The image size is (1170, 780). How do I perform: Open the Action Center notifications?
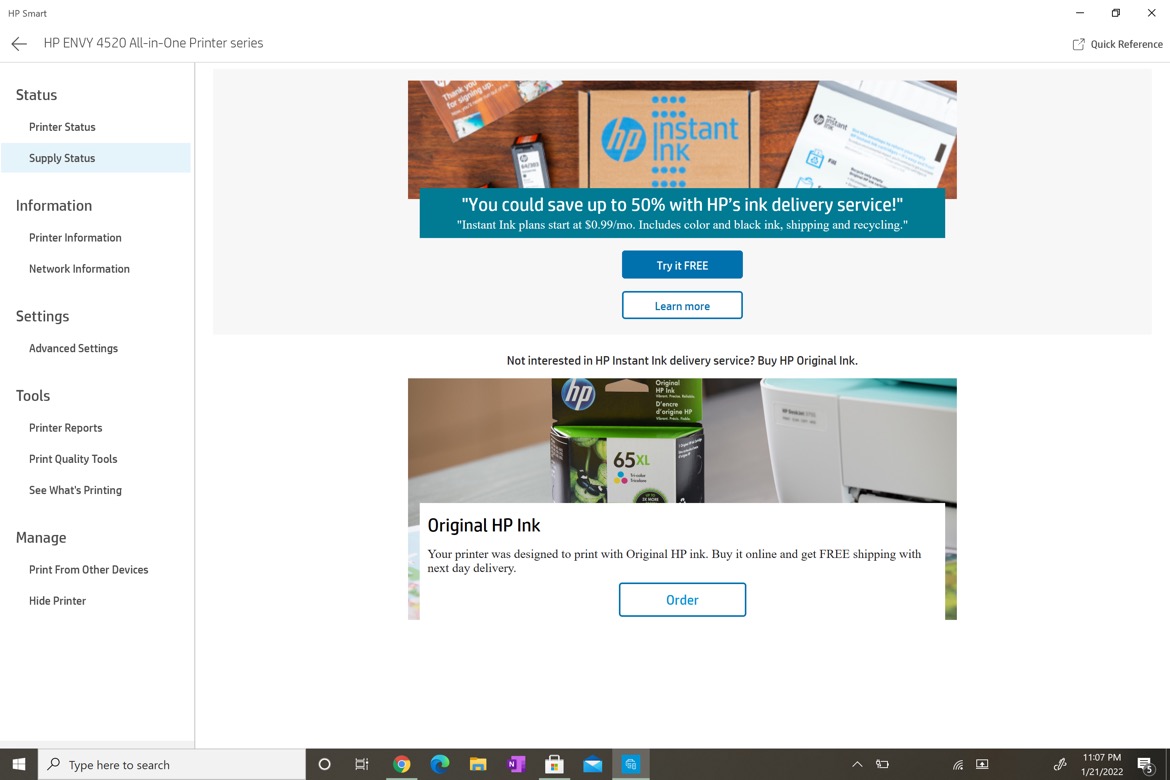click(1146, 764)
